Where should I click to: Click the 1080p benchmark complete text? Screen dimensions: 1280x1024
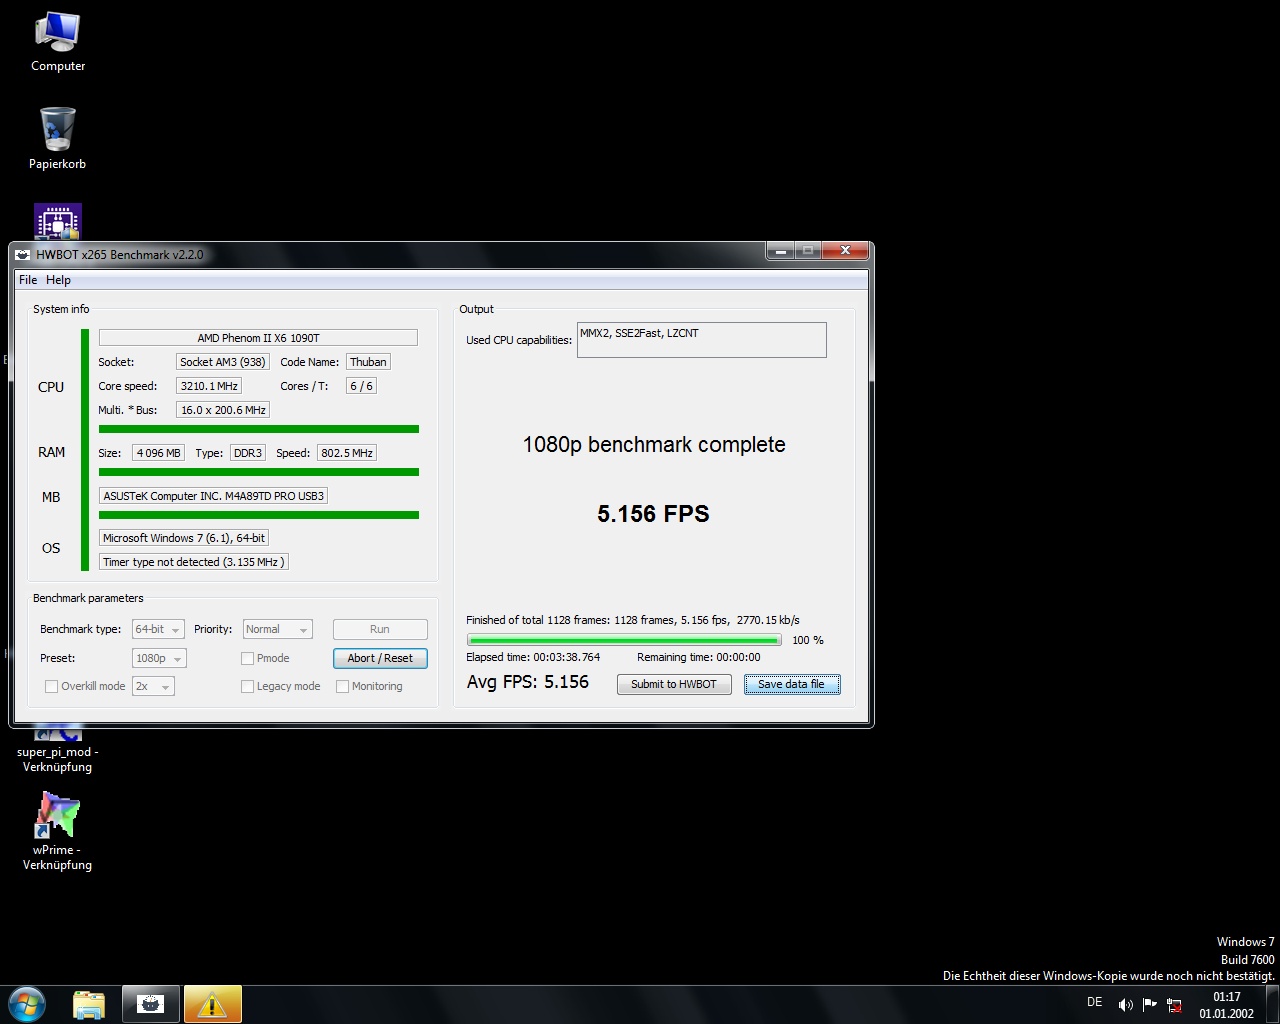click(654, 445)
